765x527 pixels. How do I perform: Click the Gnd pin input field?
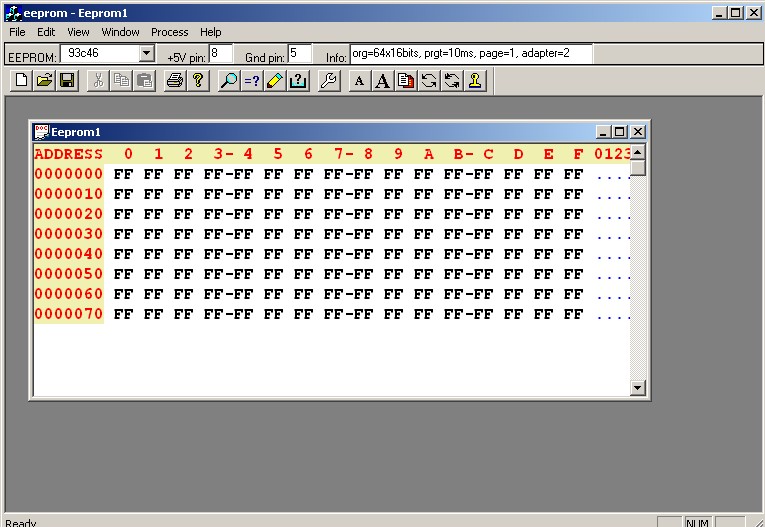299,53
